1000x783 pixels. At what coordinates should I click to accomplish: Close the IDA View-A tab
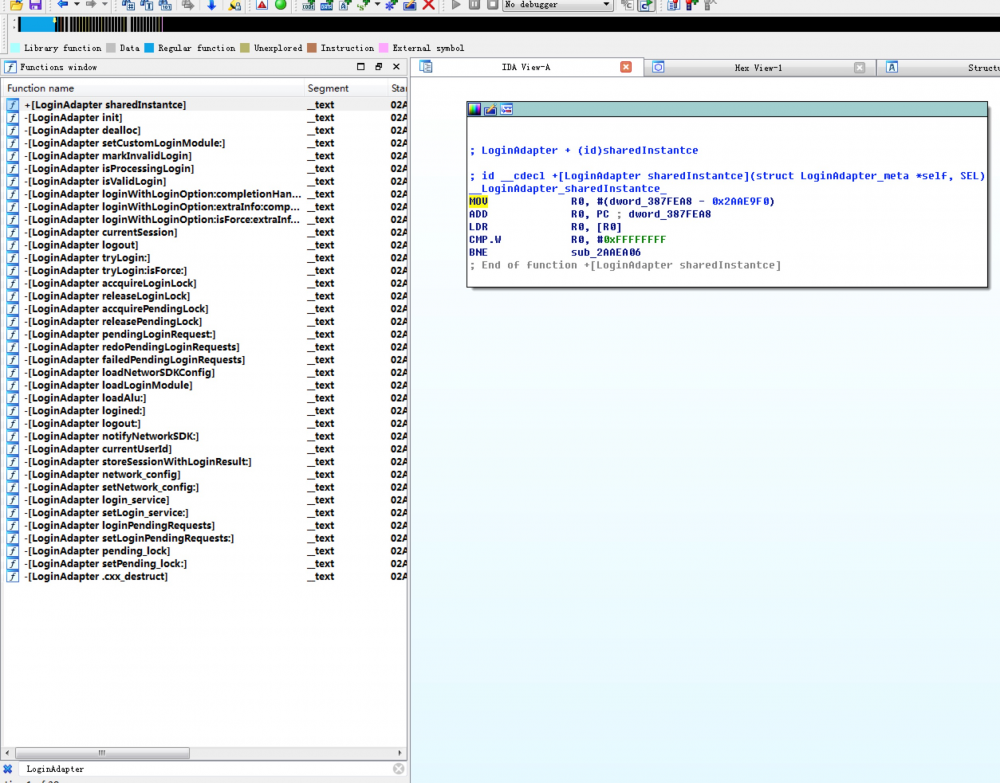pyautogui.click(x=626, y=68)
